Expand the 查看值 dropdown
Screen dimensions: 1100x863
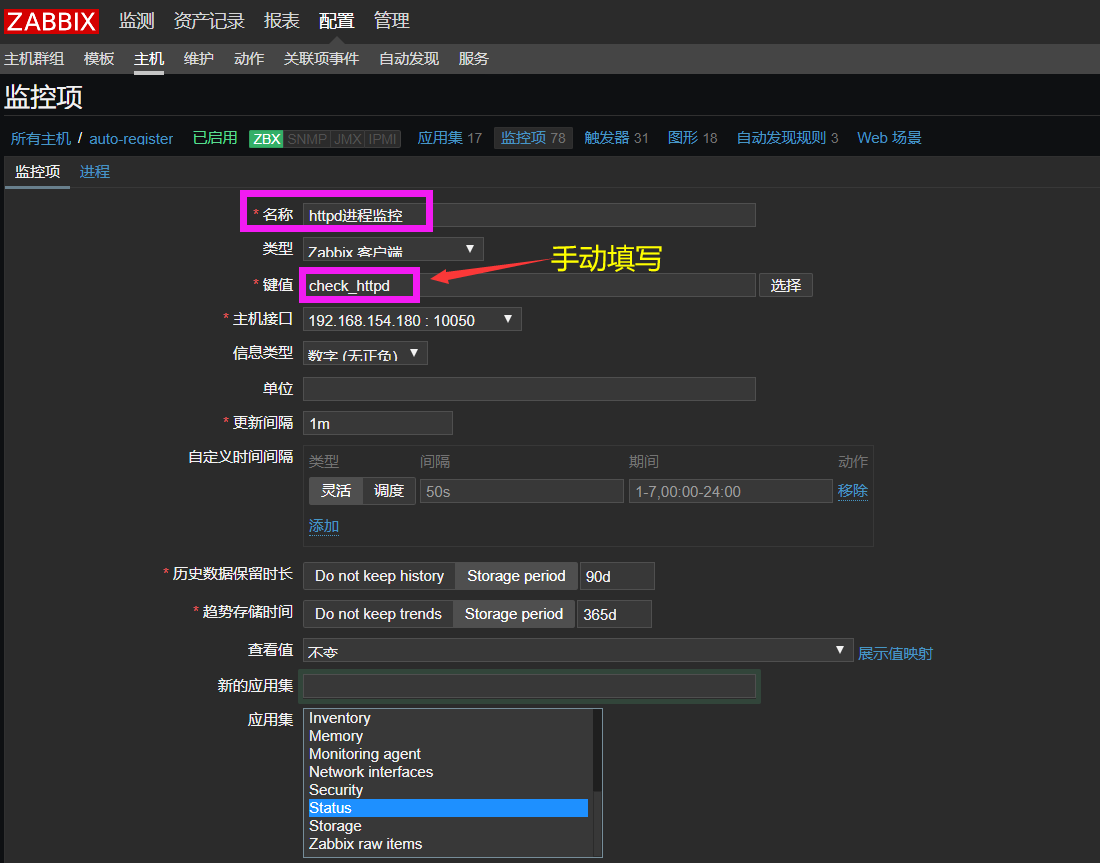click(578, 650)
